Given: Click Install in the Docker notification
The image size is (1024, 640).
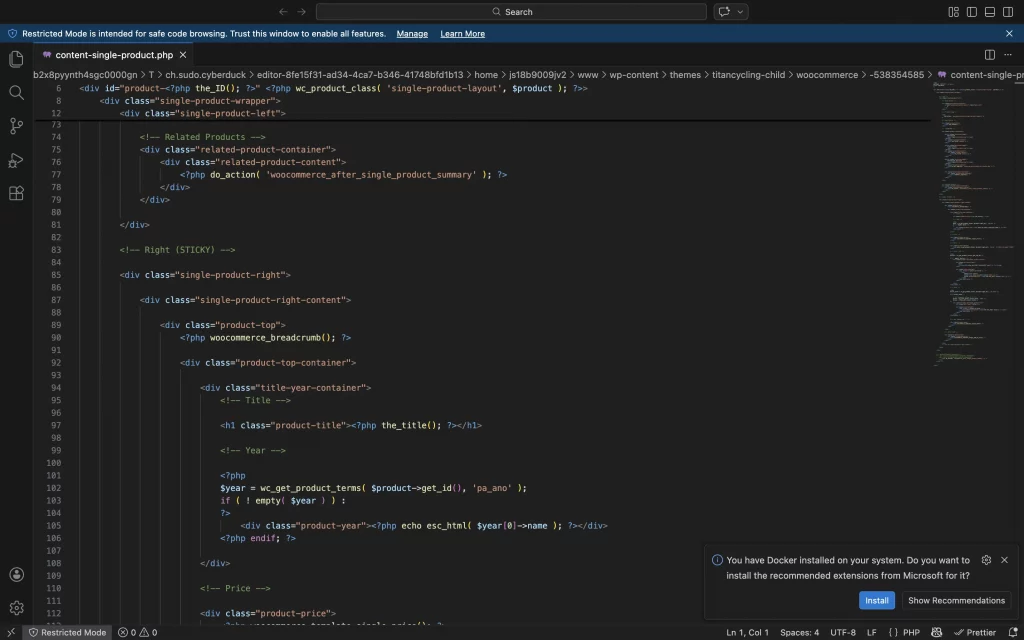Looking at the screenshot, I should 877,600.
